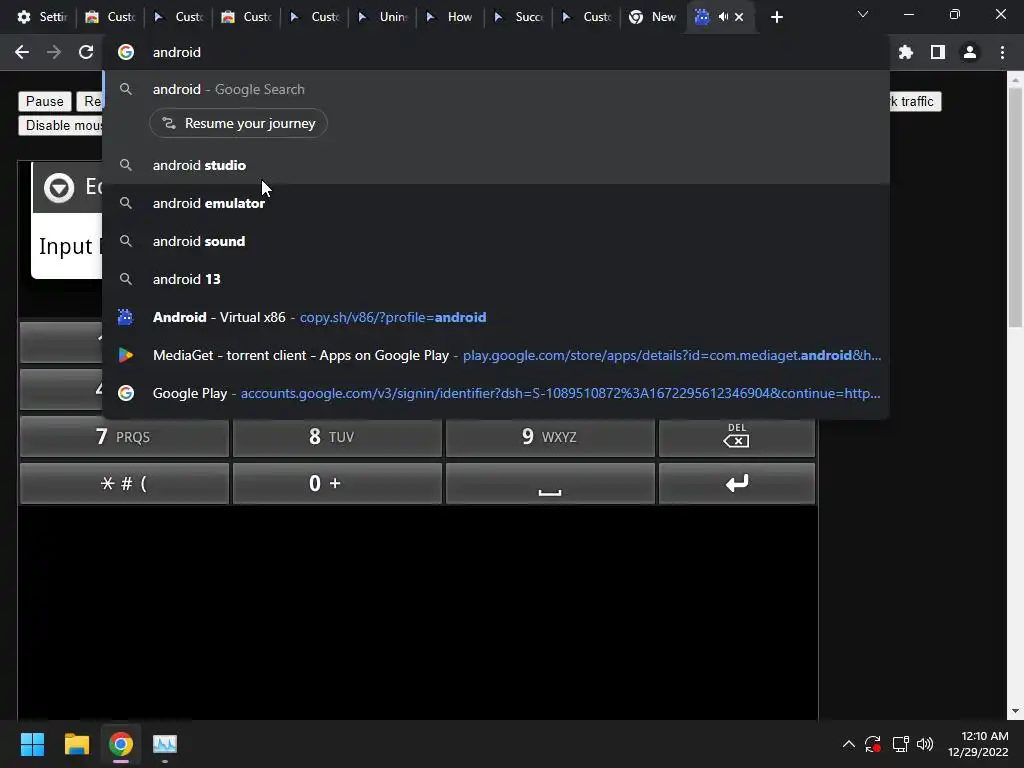This screenshot has height=768, width=1024.
Task: Click the address bar with 'android' text
Action: (x=496, y=52)
